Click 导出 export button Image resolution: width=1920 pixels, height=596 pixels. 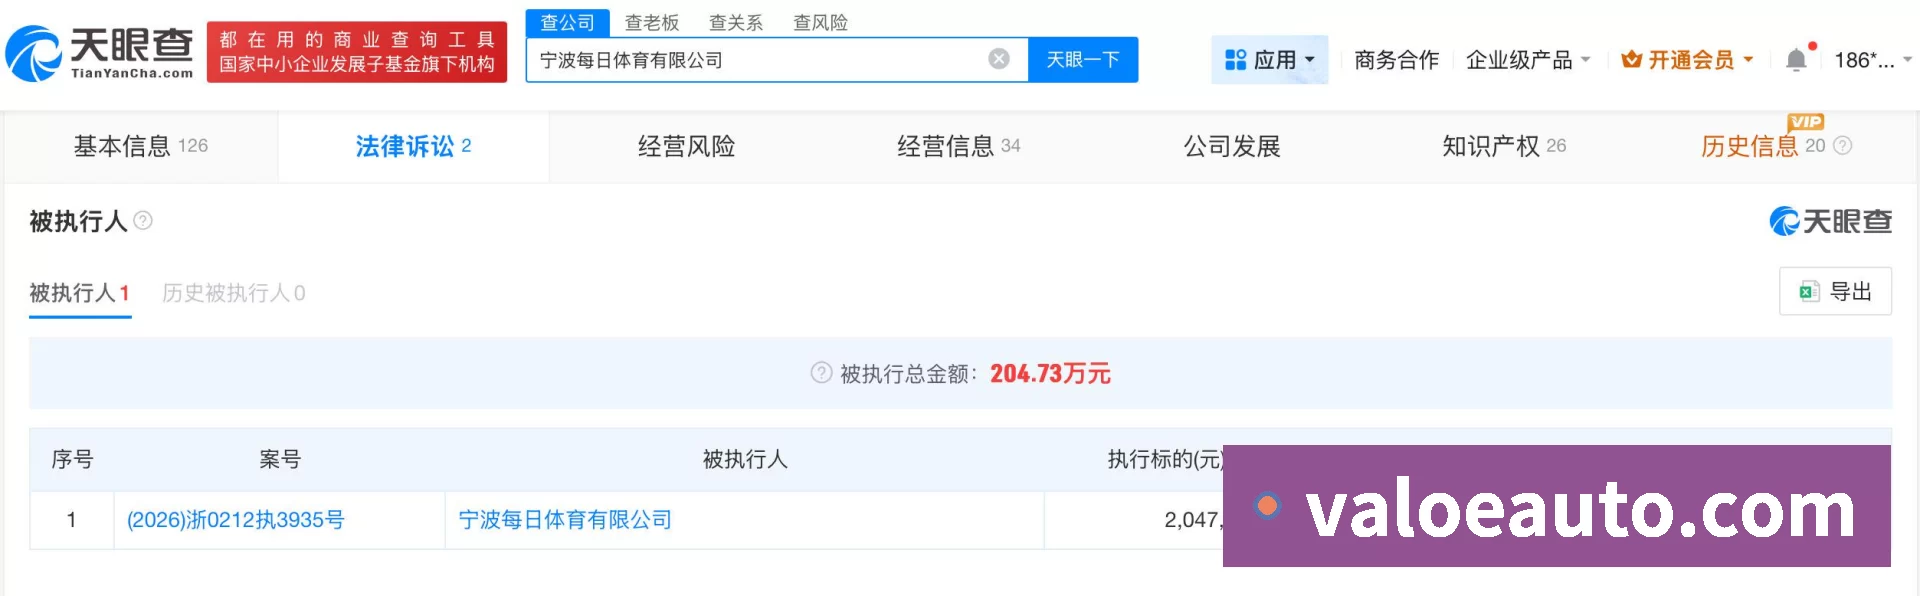click(1835, 291)
